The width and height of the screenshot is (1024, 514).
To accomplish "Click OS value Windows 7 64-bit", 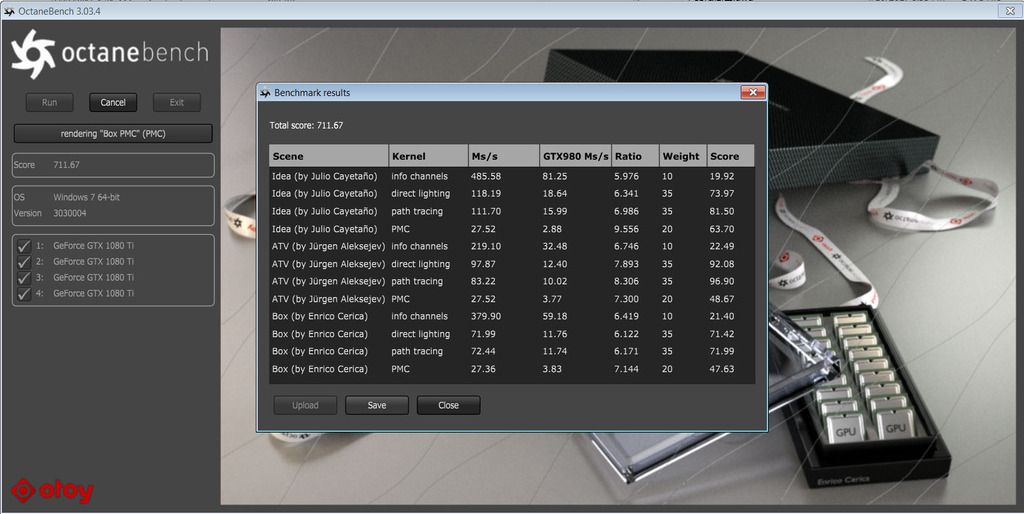I will [86, 197].
